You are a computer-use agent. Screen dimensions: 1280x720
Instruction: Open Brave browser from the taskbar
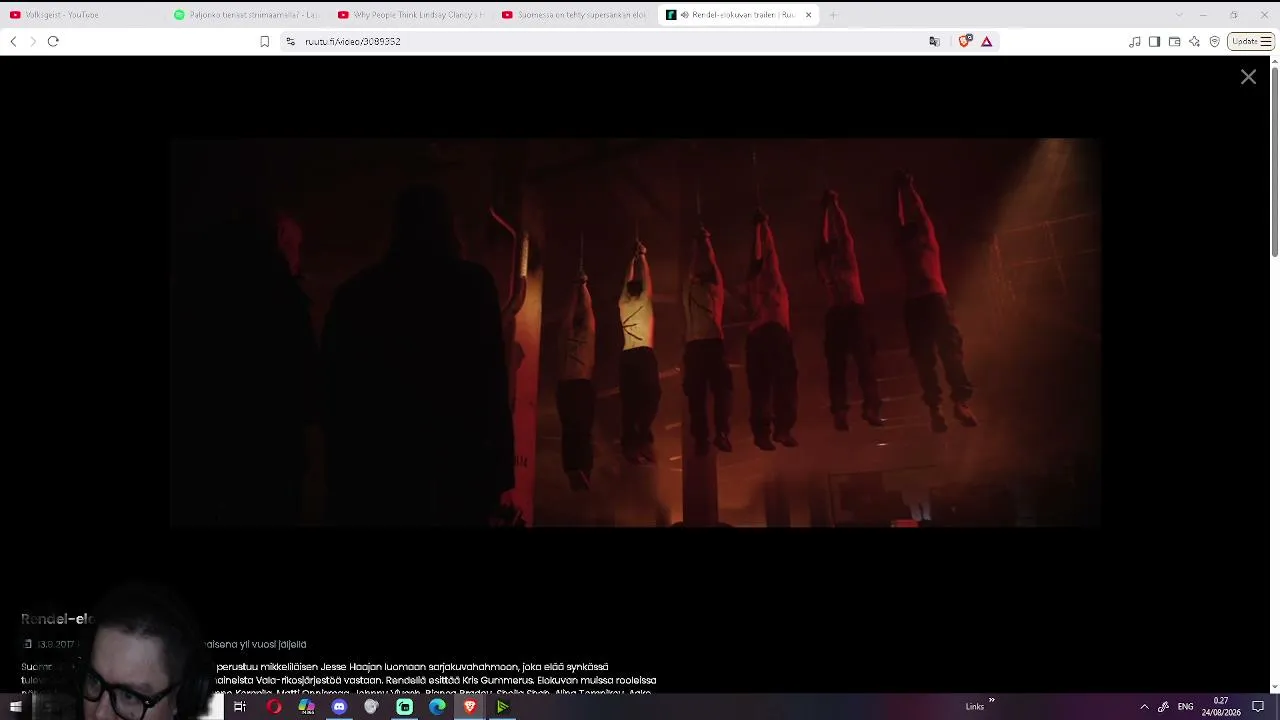click(x=470, y=707)
